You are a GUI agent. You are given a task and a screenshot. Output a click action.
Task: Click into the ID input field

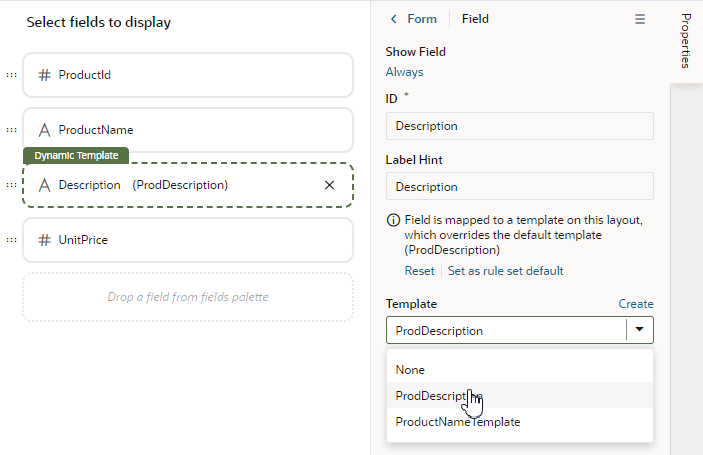(520, 126)
